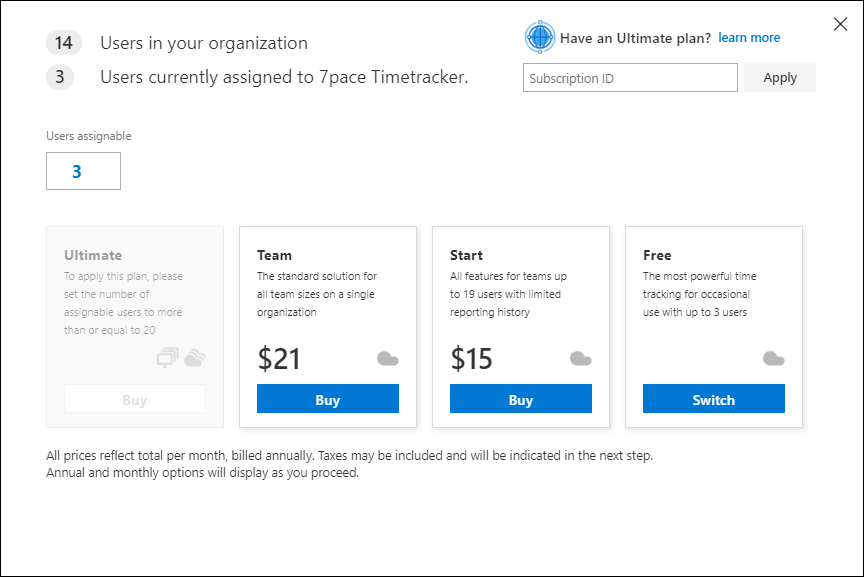Click "Users in your organization" text
Screen dimensions: 864x577
(204, 43)
